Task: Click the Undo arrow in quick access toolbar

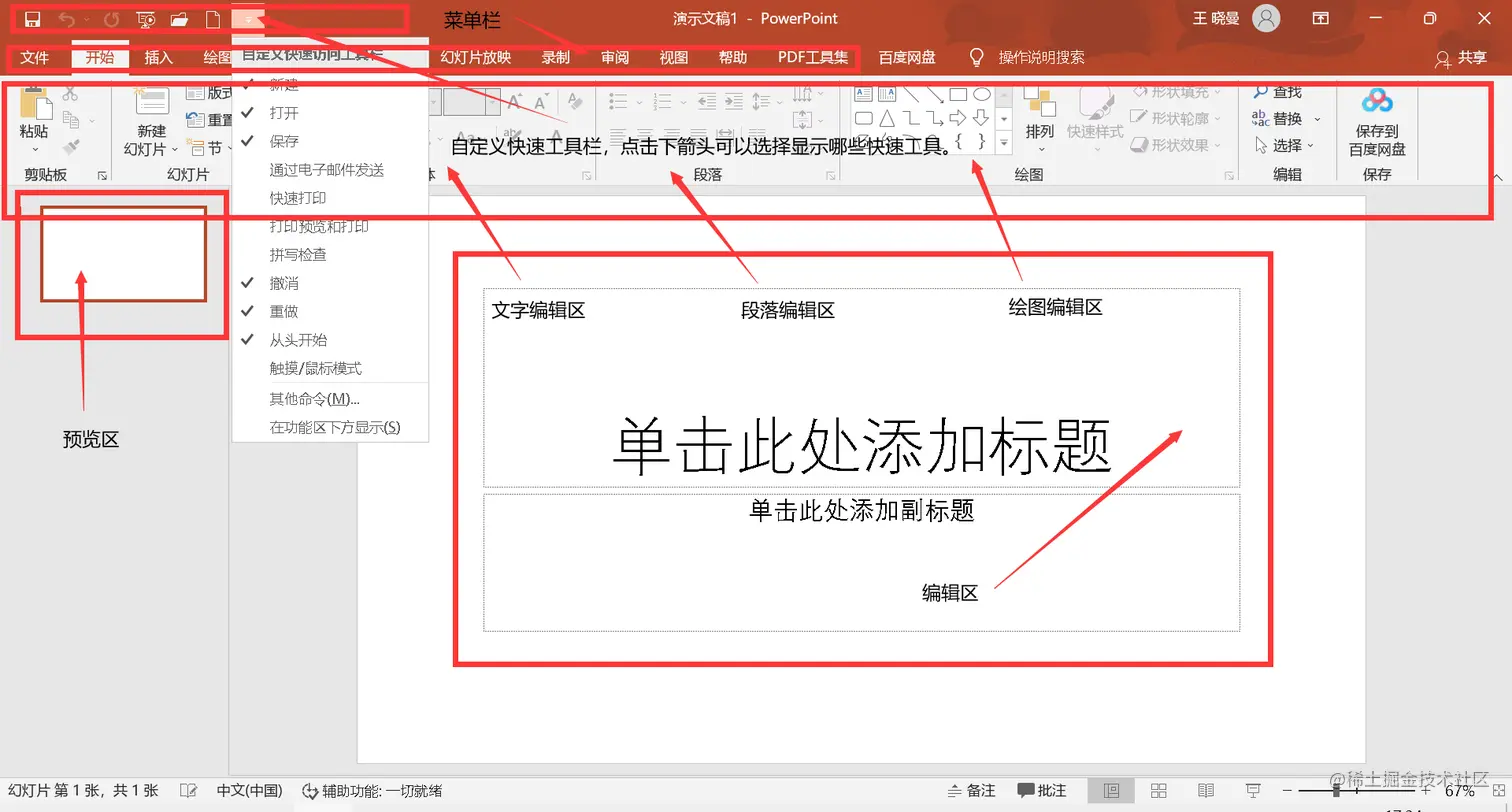Action: pyautogui.click(x=66, y=19)
